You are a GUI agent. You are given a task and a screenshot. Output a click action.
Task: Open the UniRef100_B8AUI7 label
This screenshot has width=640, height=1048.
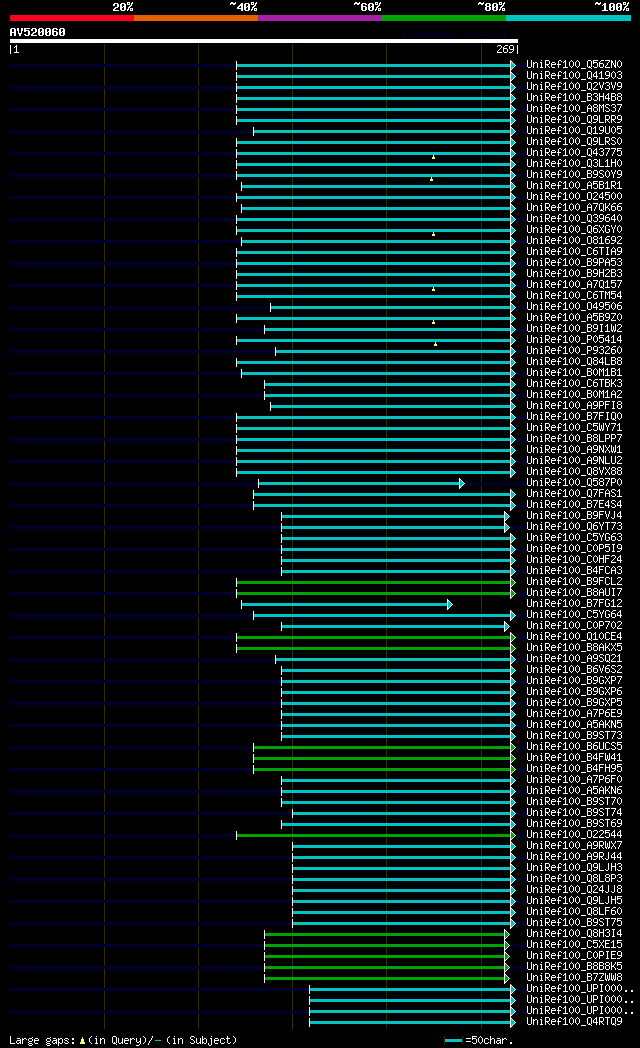tap(574, 592)
